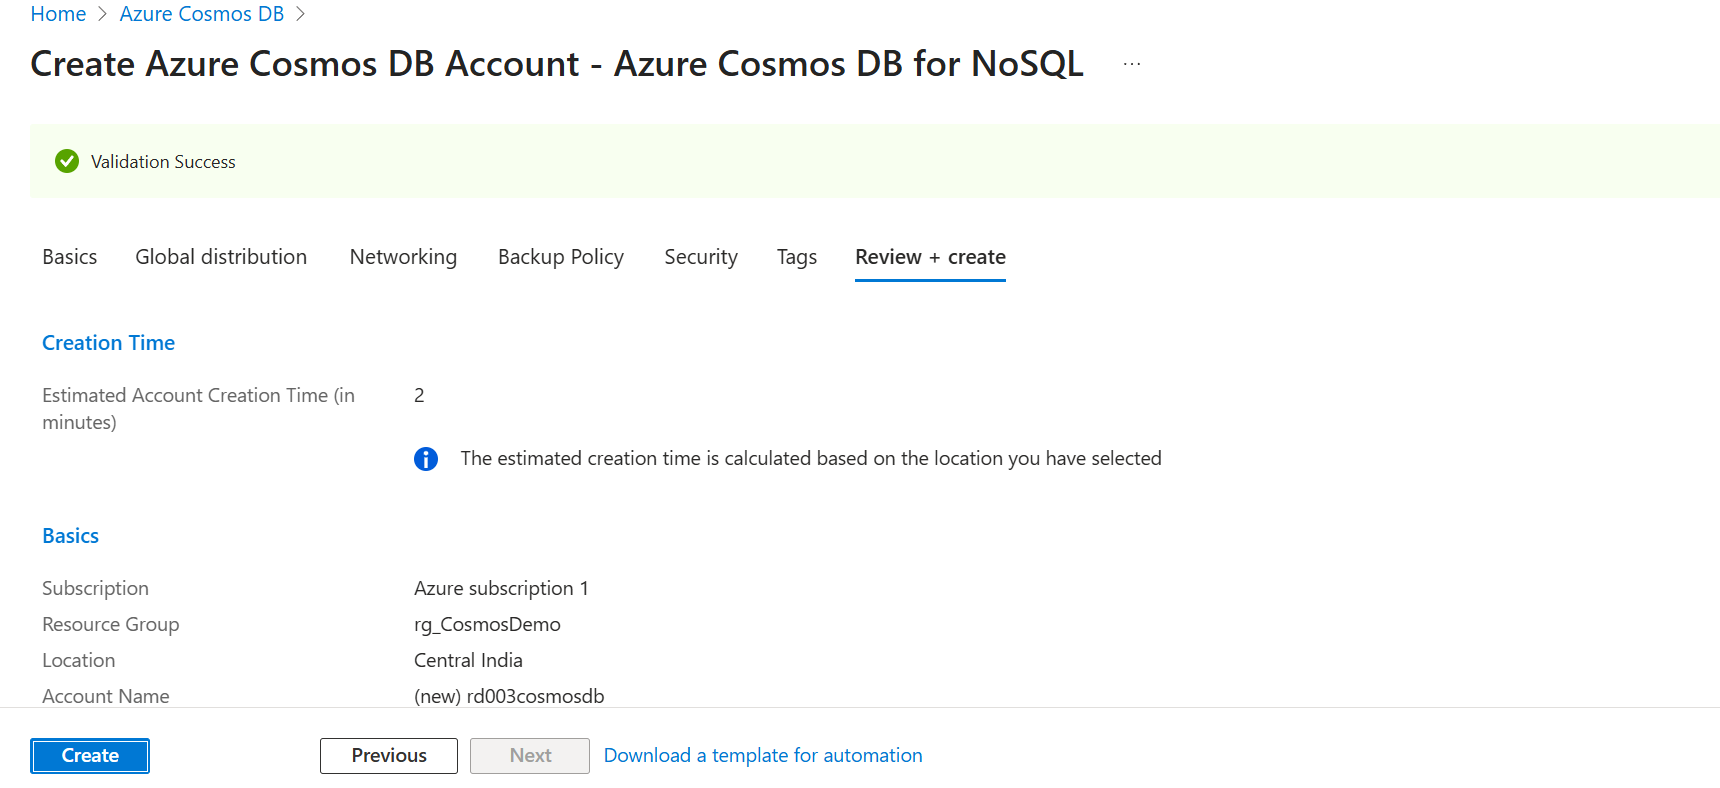This screenshot has width=1720, height=788.
Task: Select the Networking tab
Action: point(403,257)
